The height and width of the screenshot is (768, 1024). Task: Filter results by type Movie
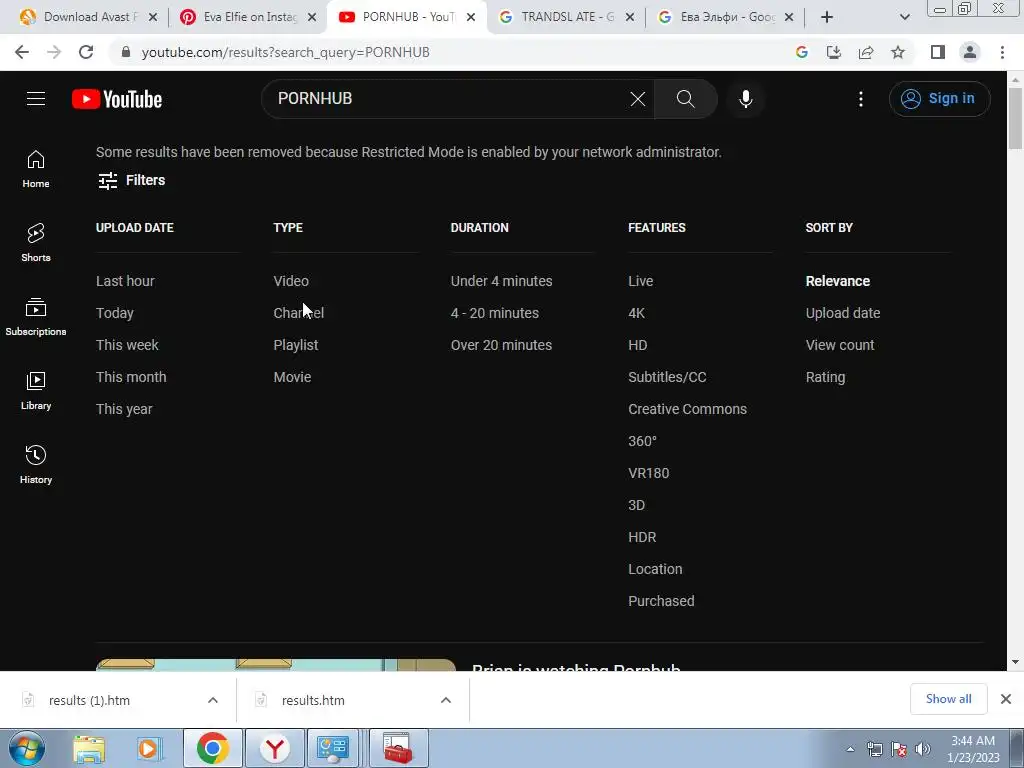(293, 377)
